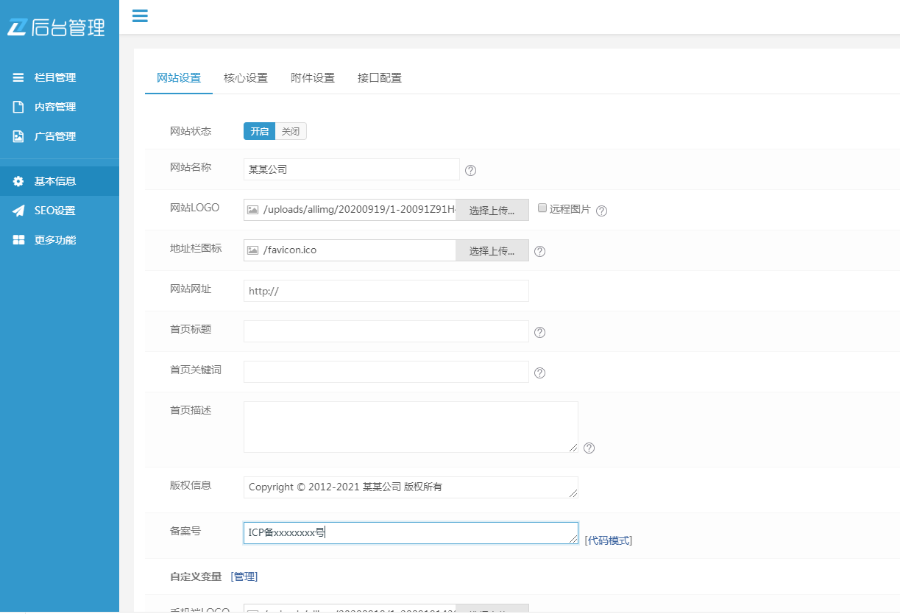Viewport: 900px width, 614px height.
Task: Click the Z logo in the sidebar header
Action: pos(18,27)
